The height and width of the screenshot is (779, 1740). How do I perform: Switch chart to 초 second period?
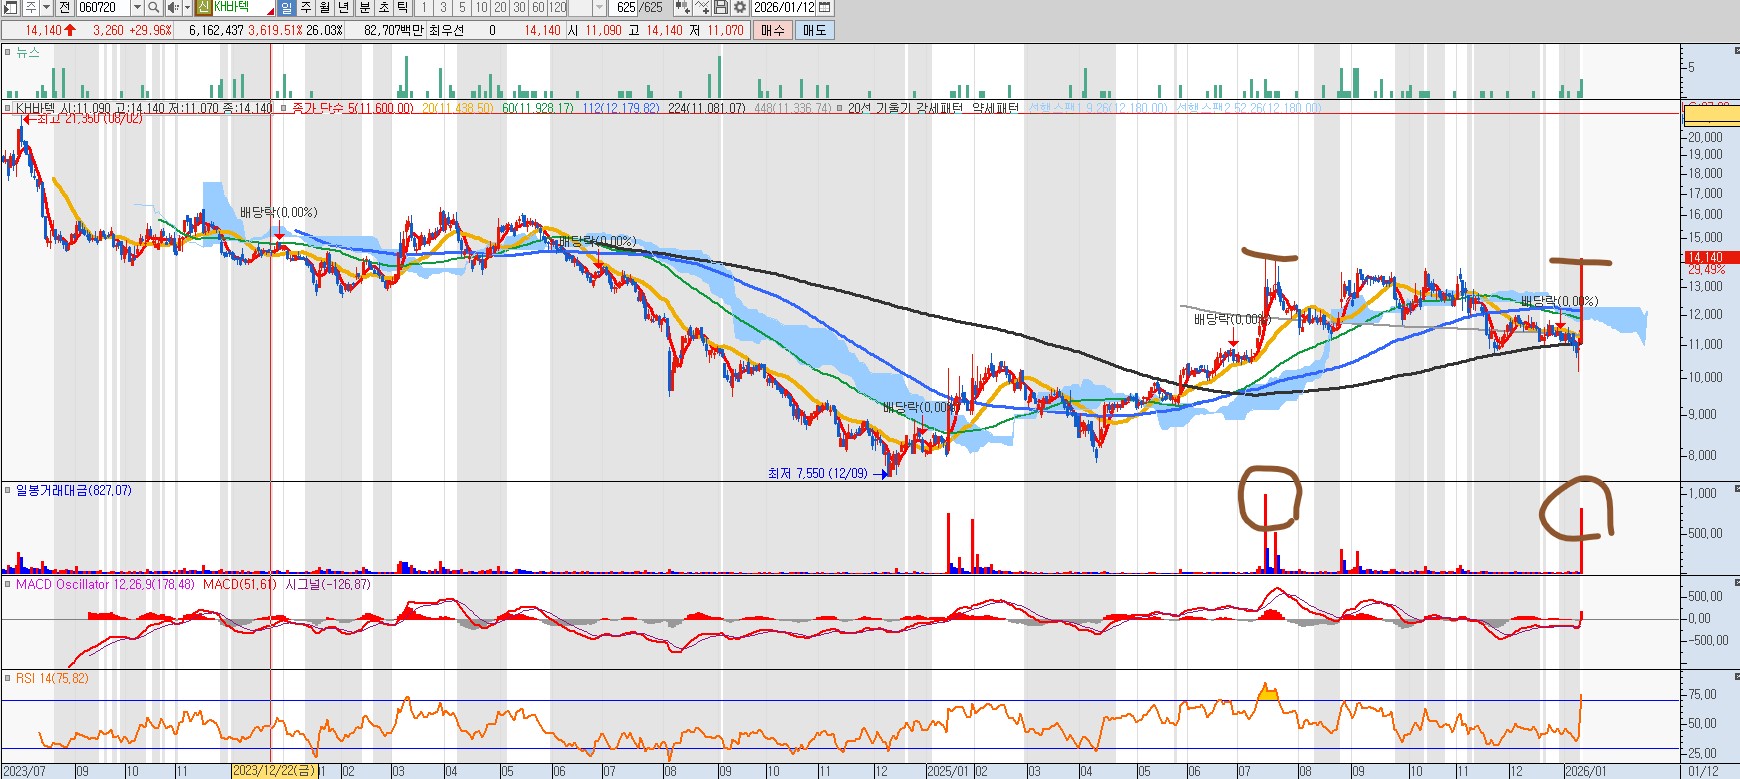coord(384,7)
